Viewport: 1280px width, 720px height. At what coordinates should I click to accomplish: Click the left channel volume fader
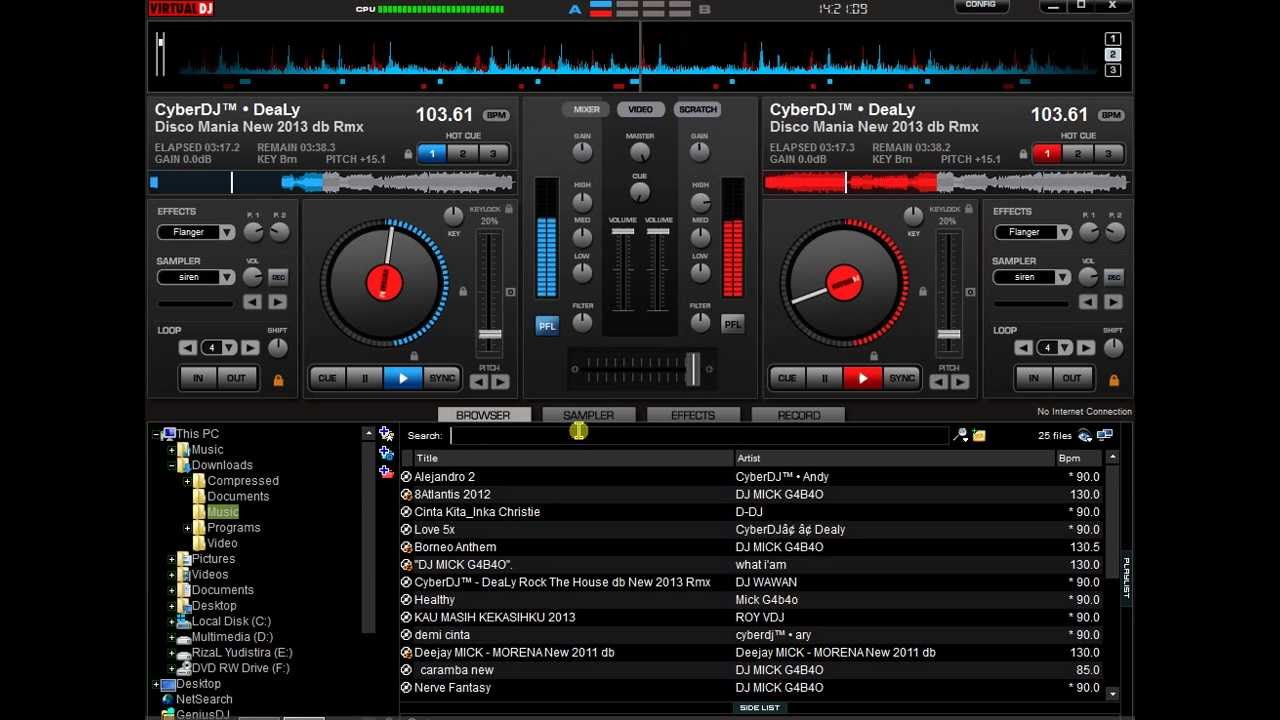click(622, 232)
